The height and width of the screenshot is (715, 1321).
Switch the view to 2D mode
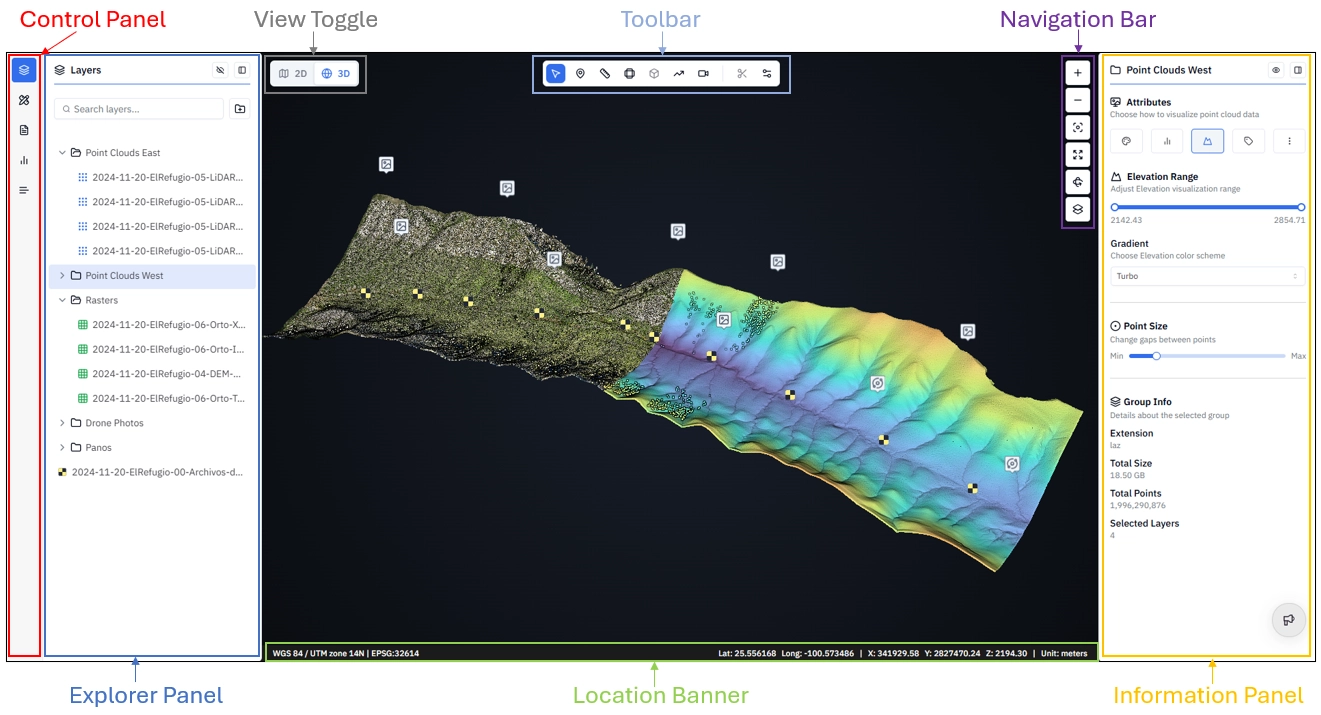[x=293, y=74]
